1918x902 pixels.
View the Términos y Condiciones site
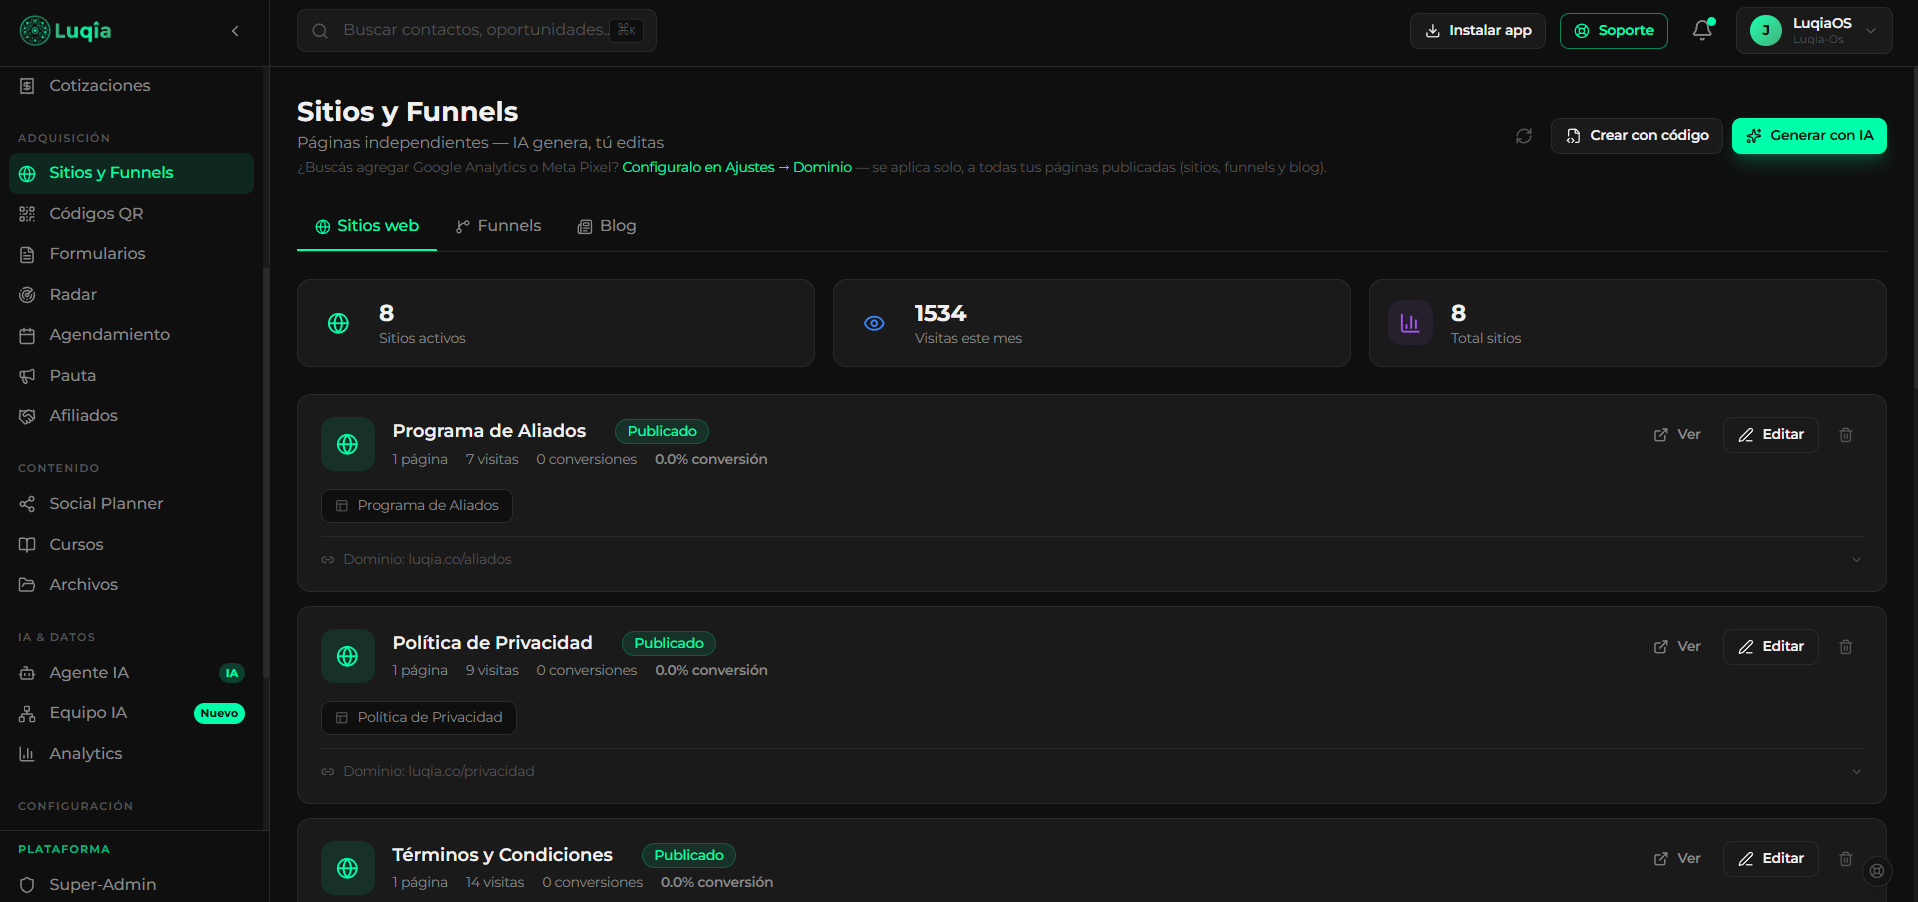[x=1677, y=859]
